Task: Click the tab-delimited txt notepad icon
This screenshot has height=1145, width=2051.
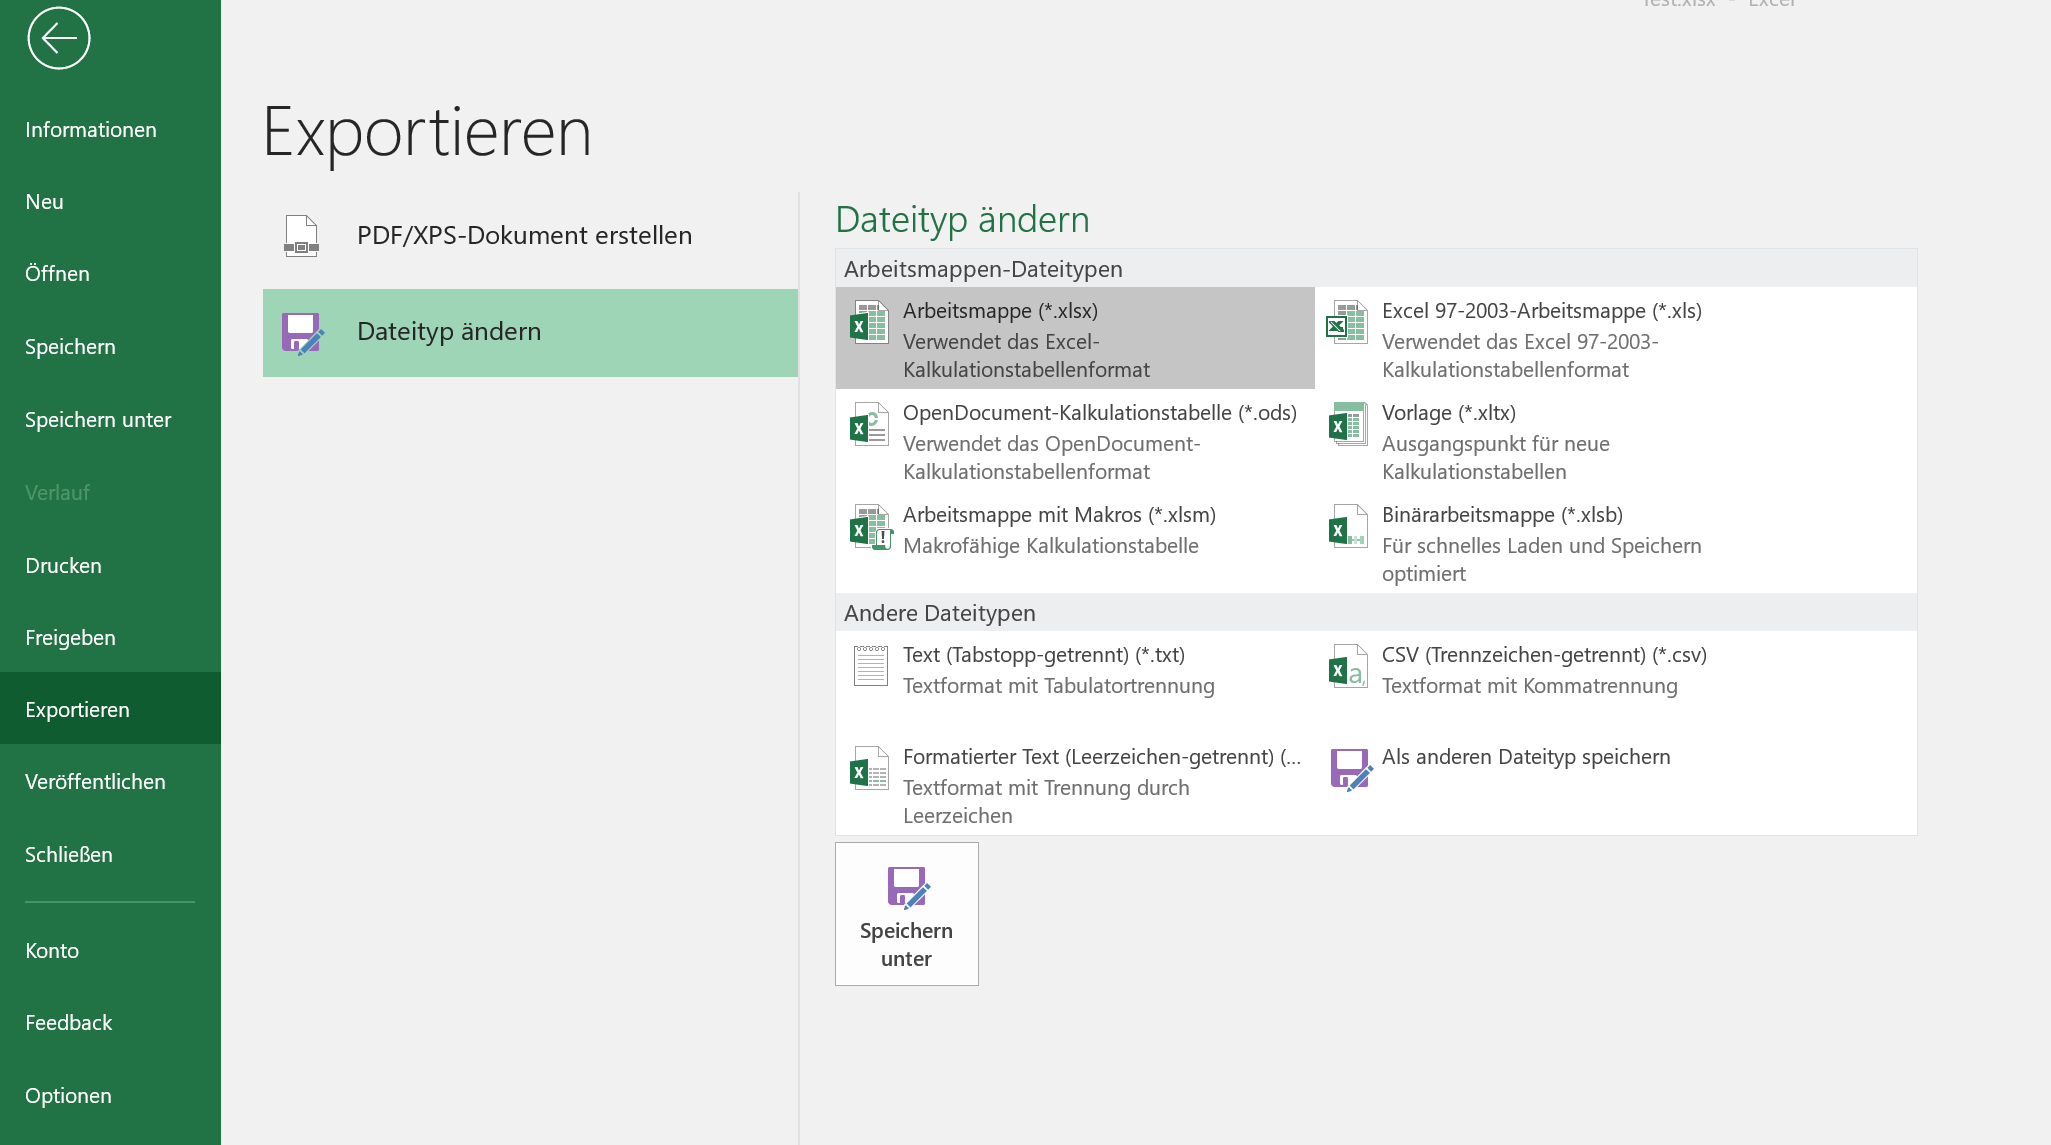Action: point(870,665)
